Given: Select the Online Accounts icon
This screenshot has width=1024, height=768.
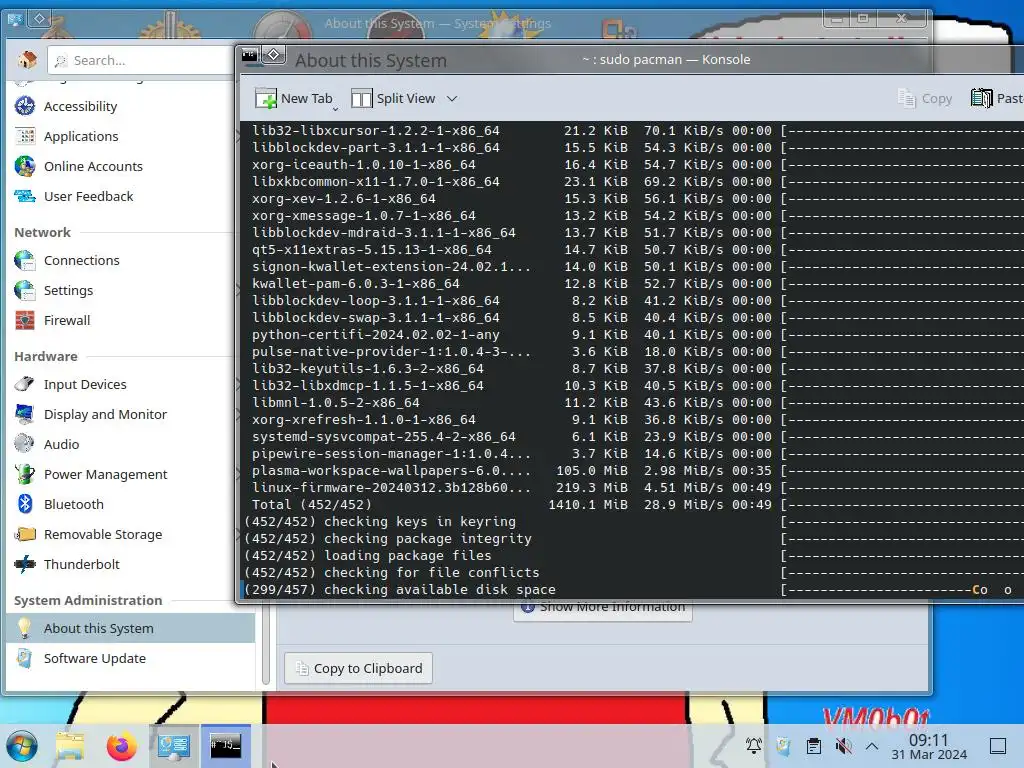Looking at the screenshot, I should coord(25,166).
